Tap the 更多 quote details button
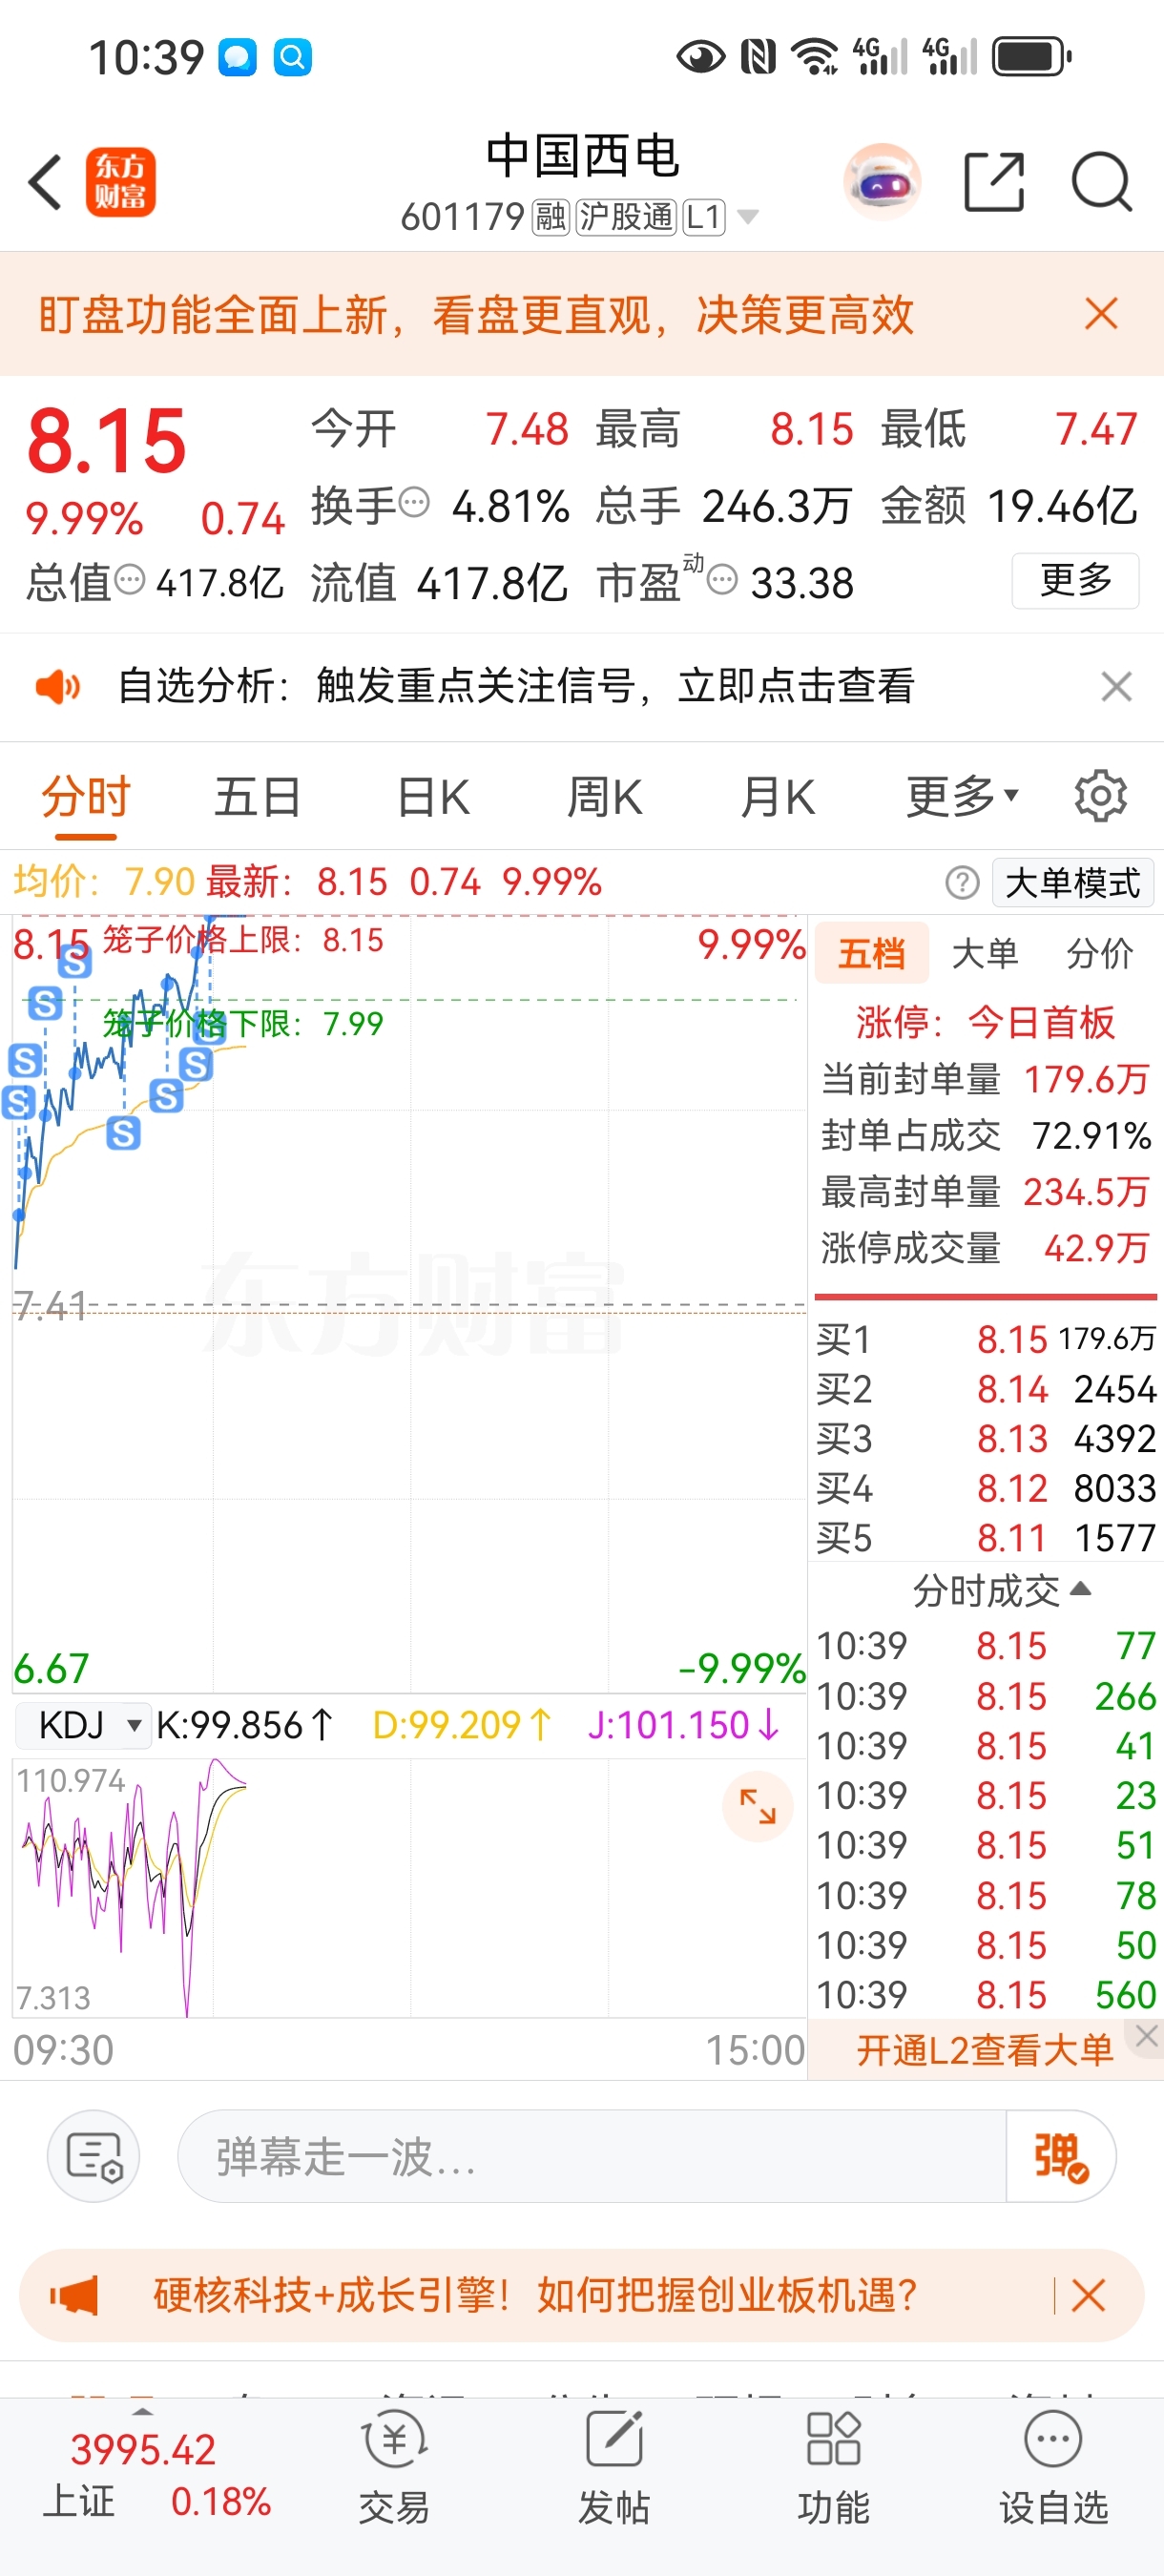This screenshot has height=2576, width=1164. [1076, 580]
